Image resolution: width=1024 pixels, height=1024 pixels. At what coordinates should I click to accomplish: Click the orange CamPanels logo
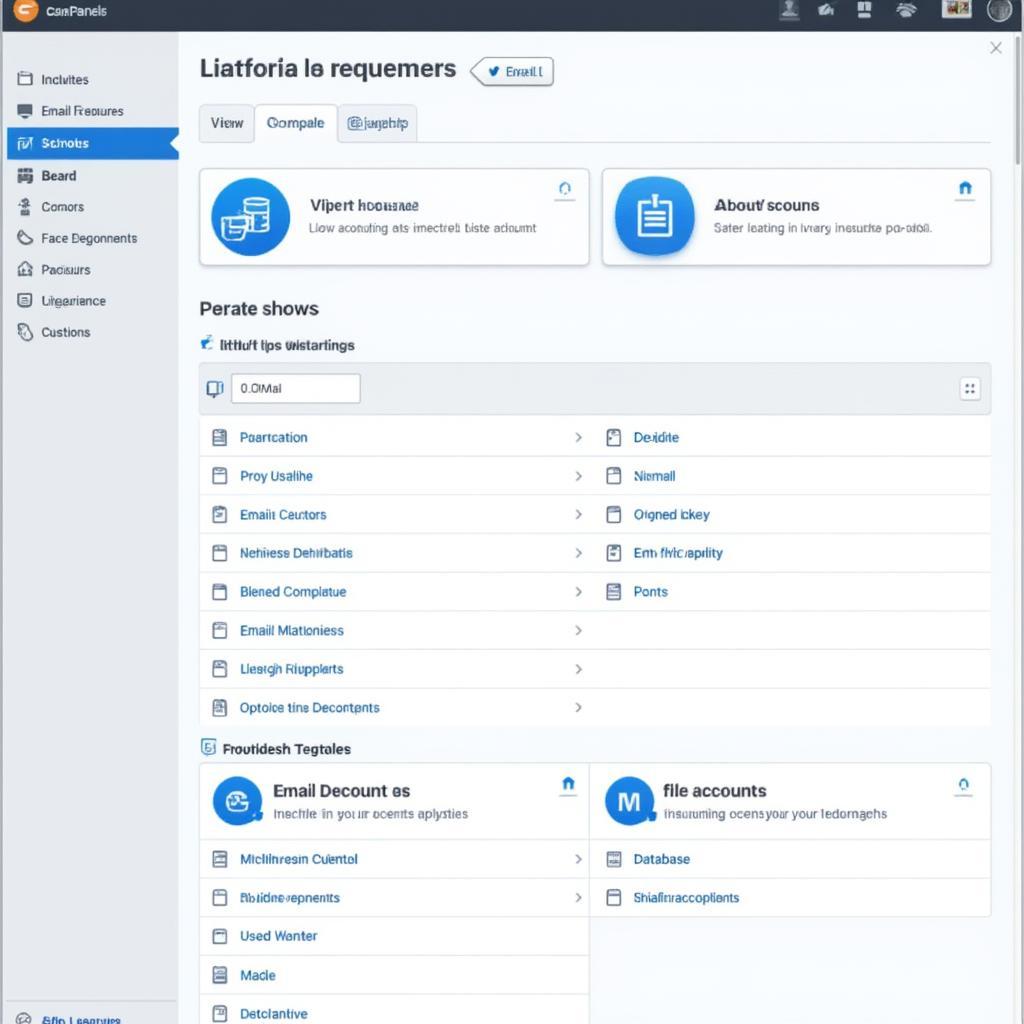pyautogui.click(x=26, y=10)
